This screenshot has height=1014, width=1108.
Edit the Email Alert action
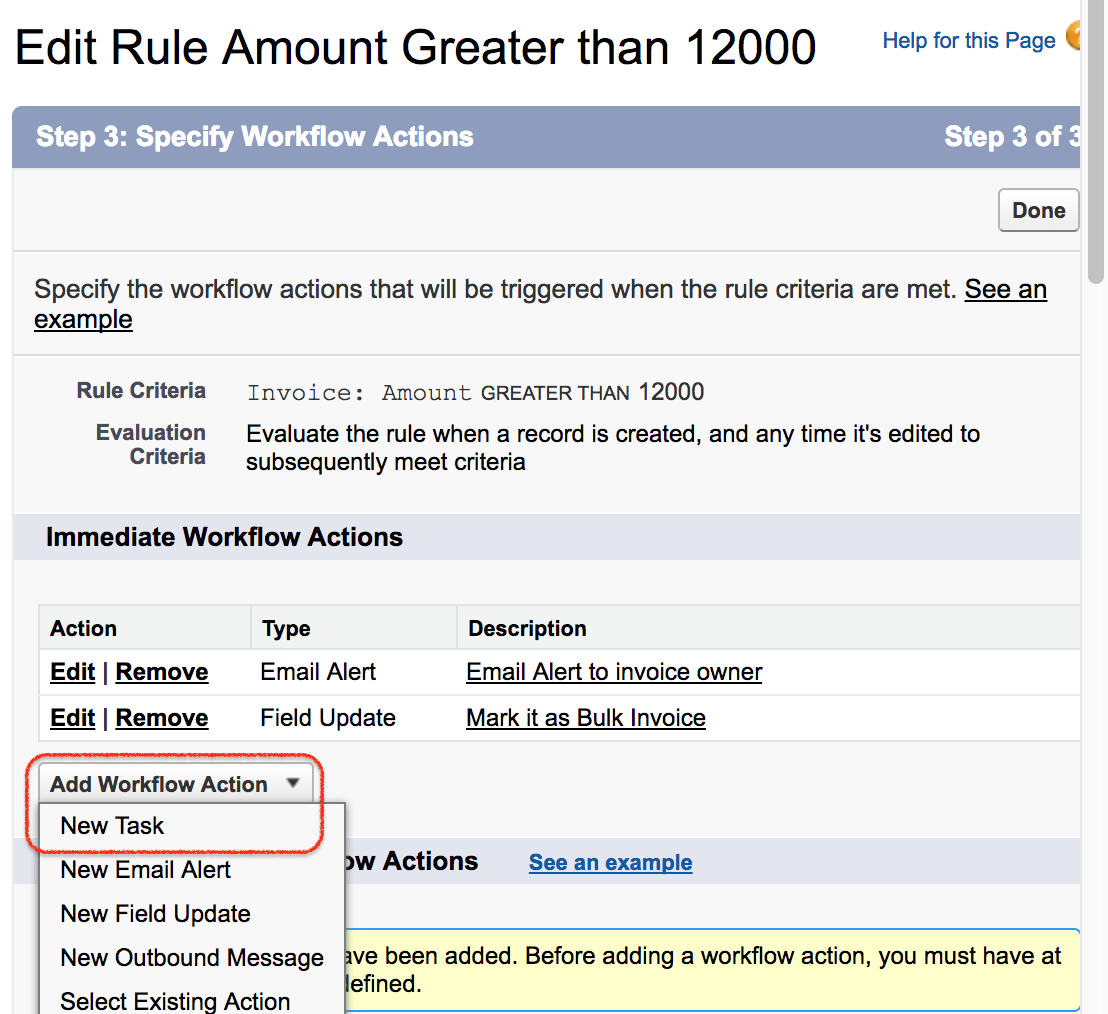click(72, 672)
